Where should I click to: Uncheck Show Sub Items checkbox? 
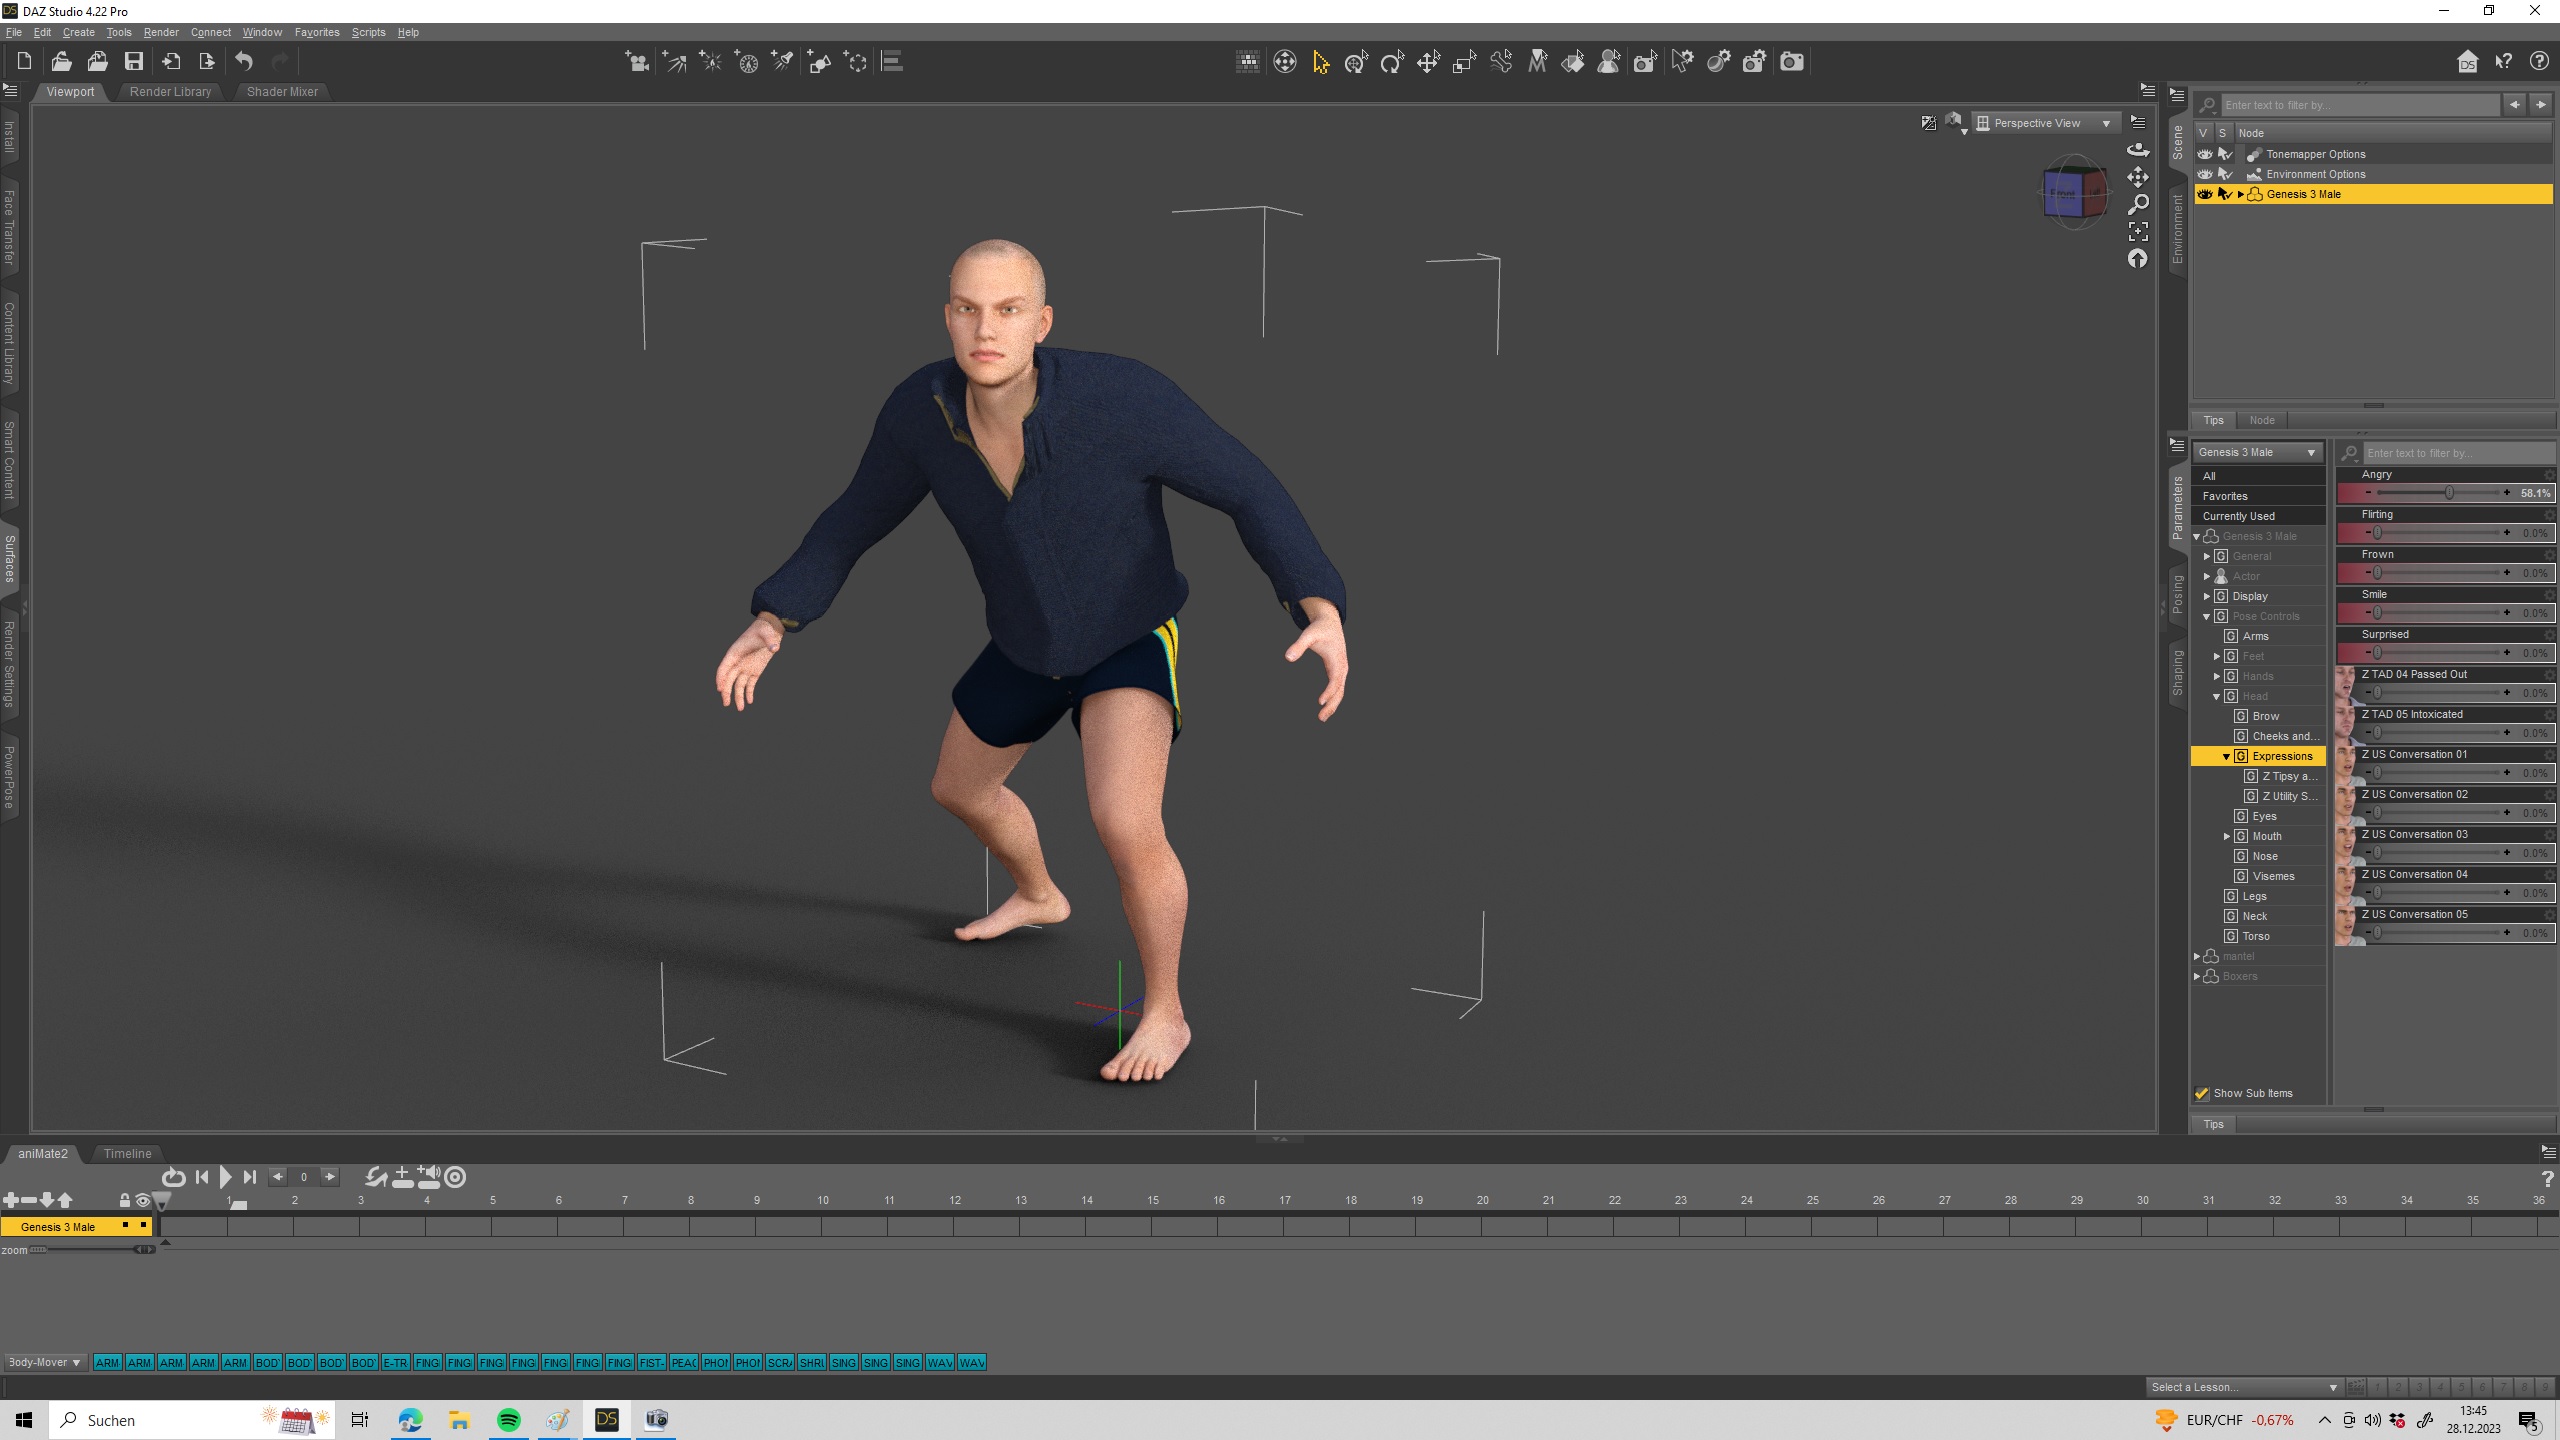[2201, 1093]
